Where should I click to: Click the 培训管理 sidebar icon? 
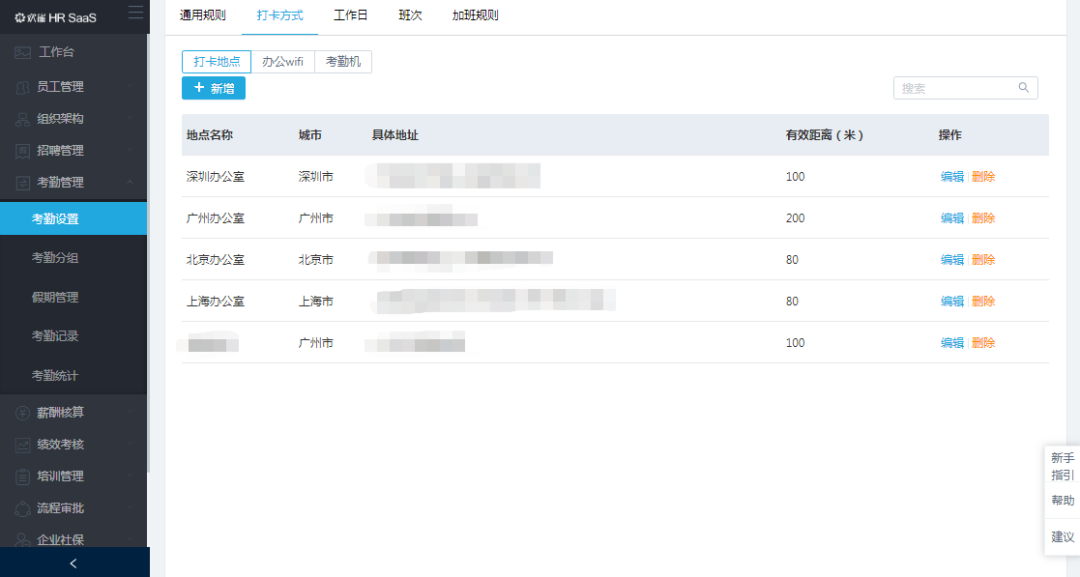coord(22,476)
